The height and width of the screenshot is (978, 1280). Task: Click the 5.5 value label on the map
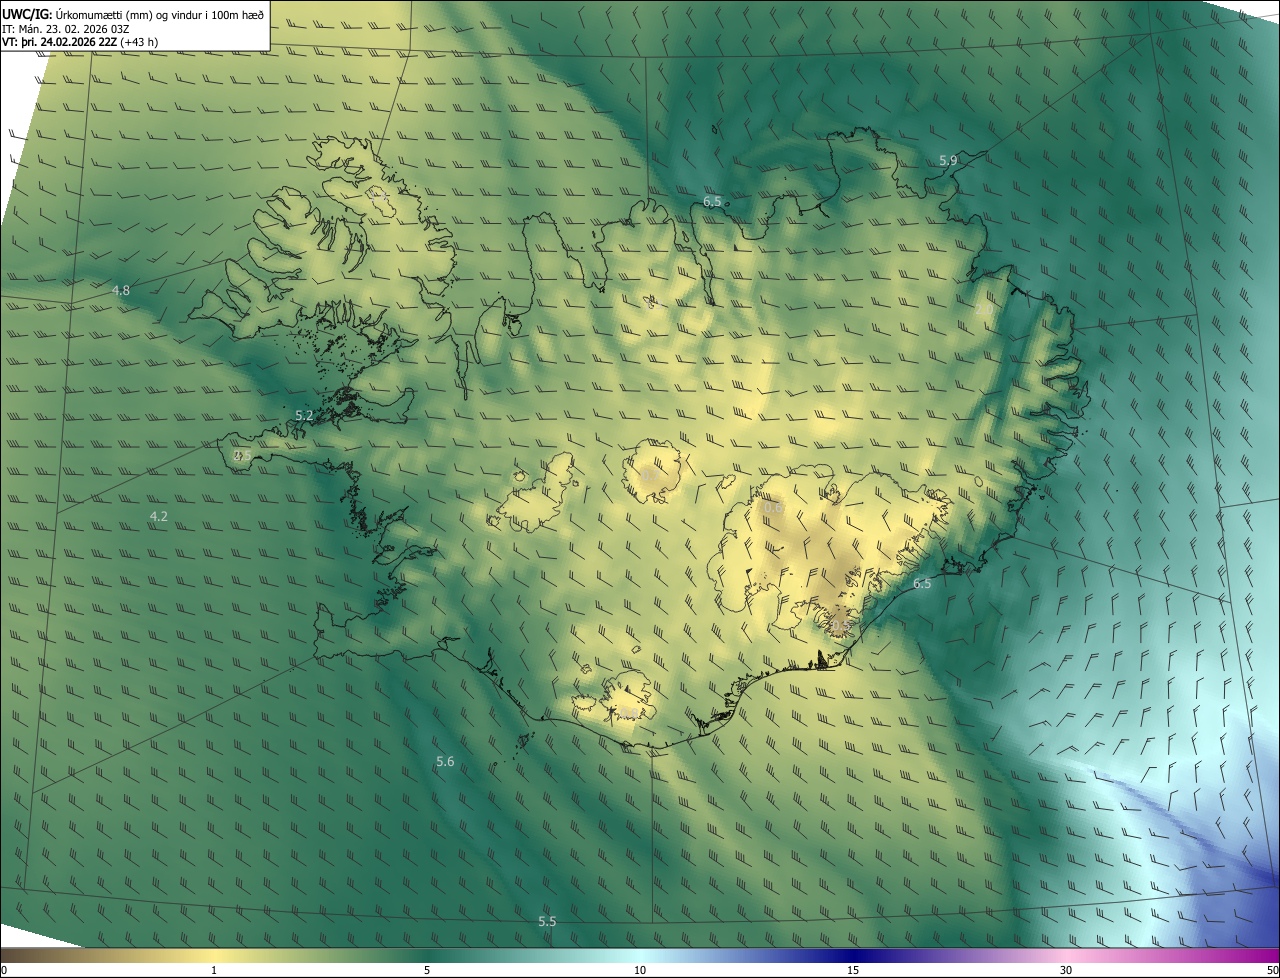pyautogui.click(x=547, y=921)
